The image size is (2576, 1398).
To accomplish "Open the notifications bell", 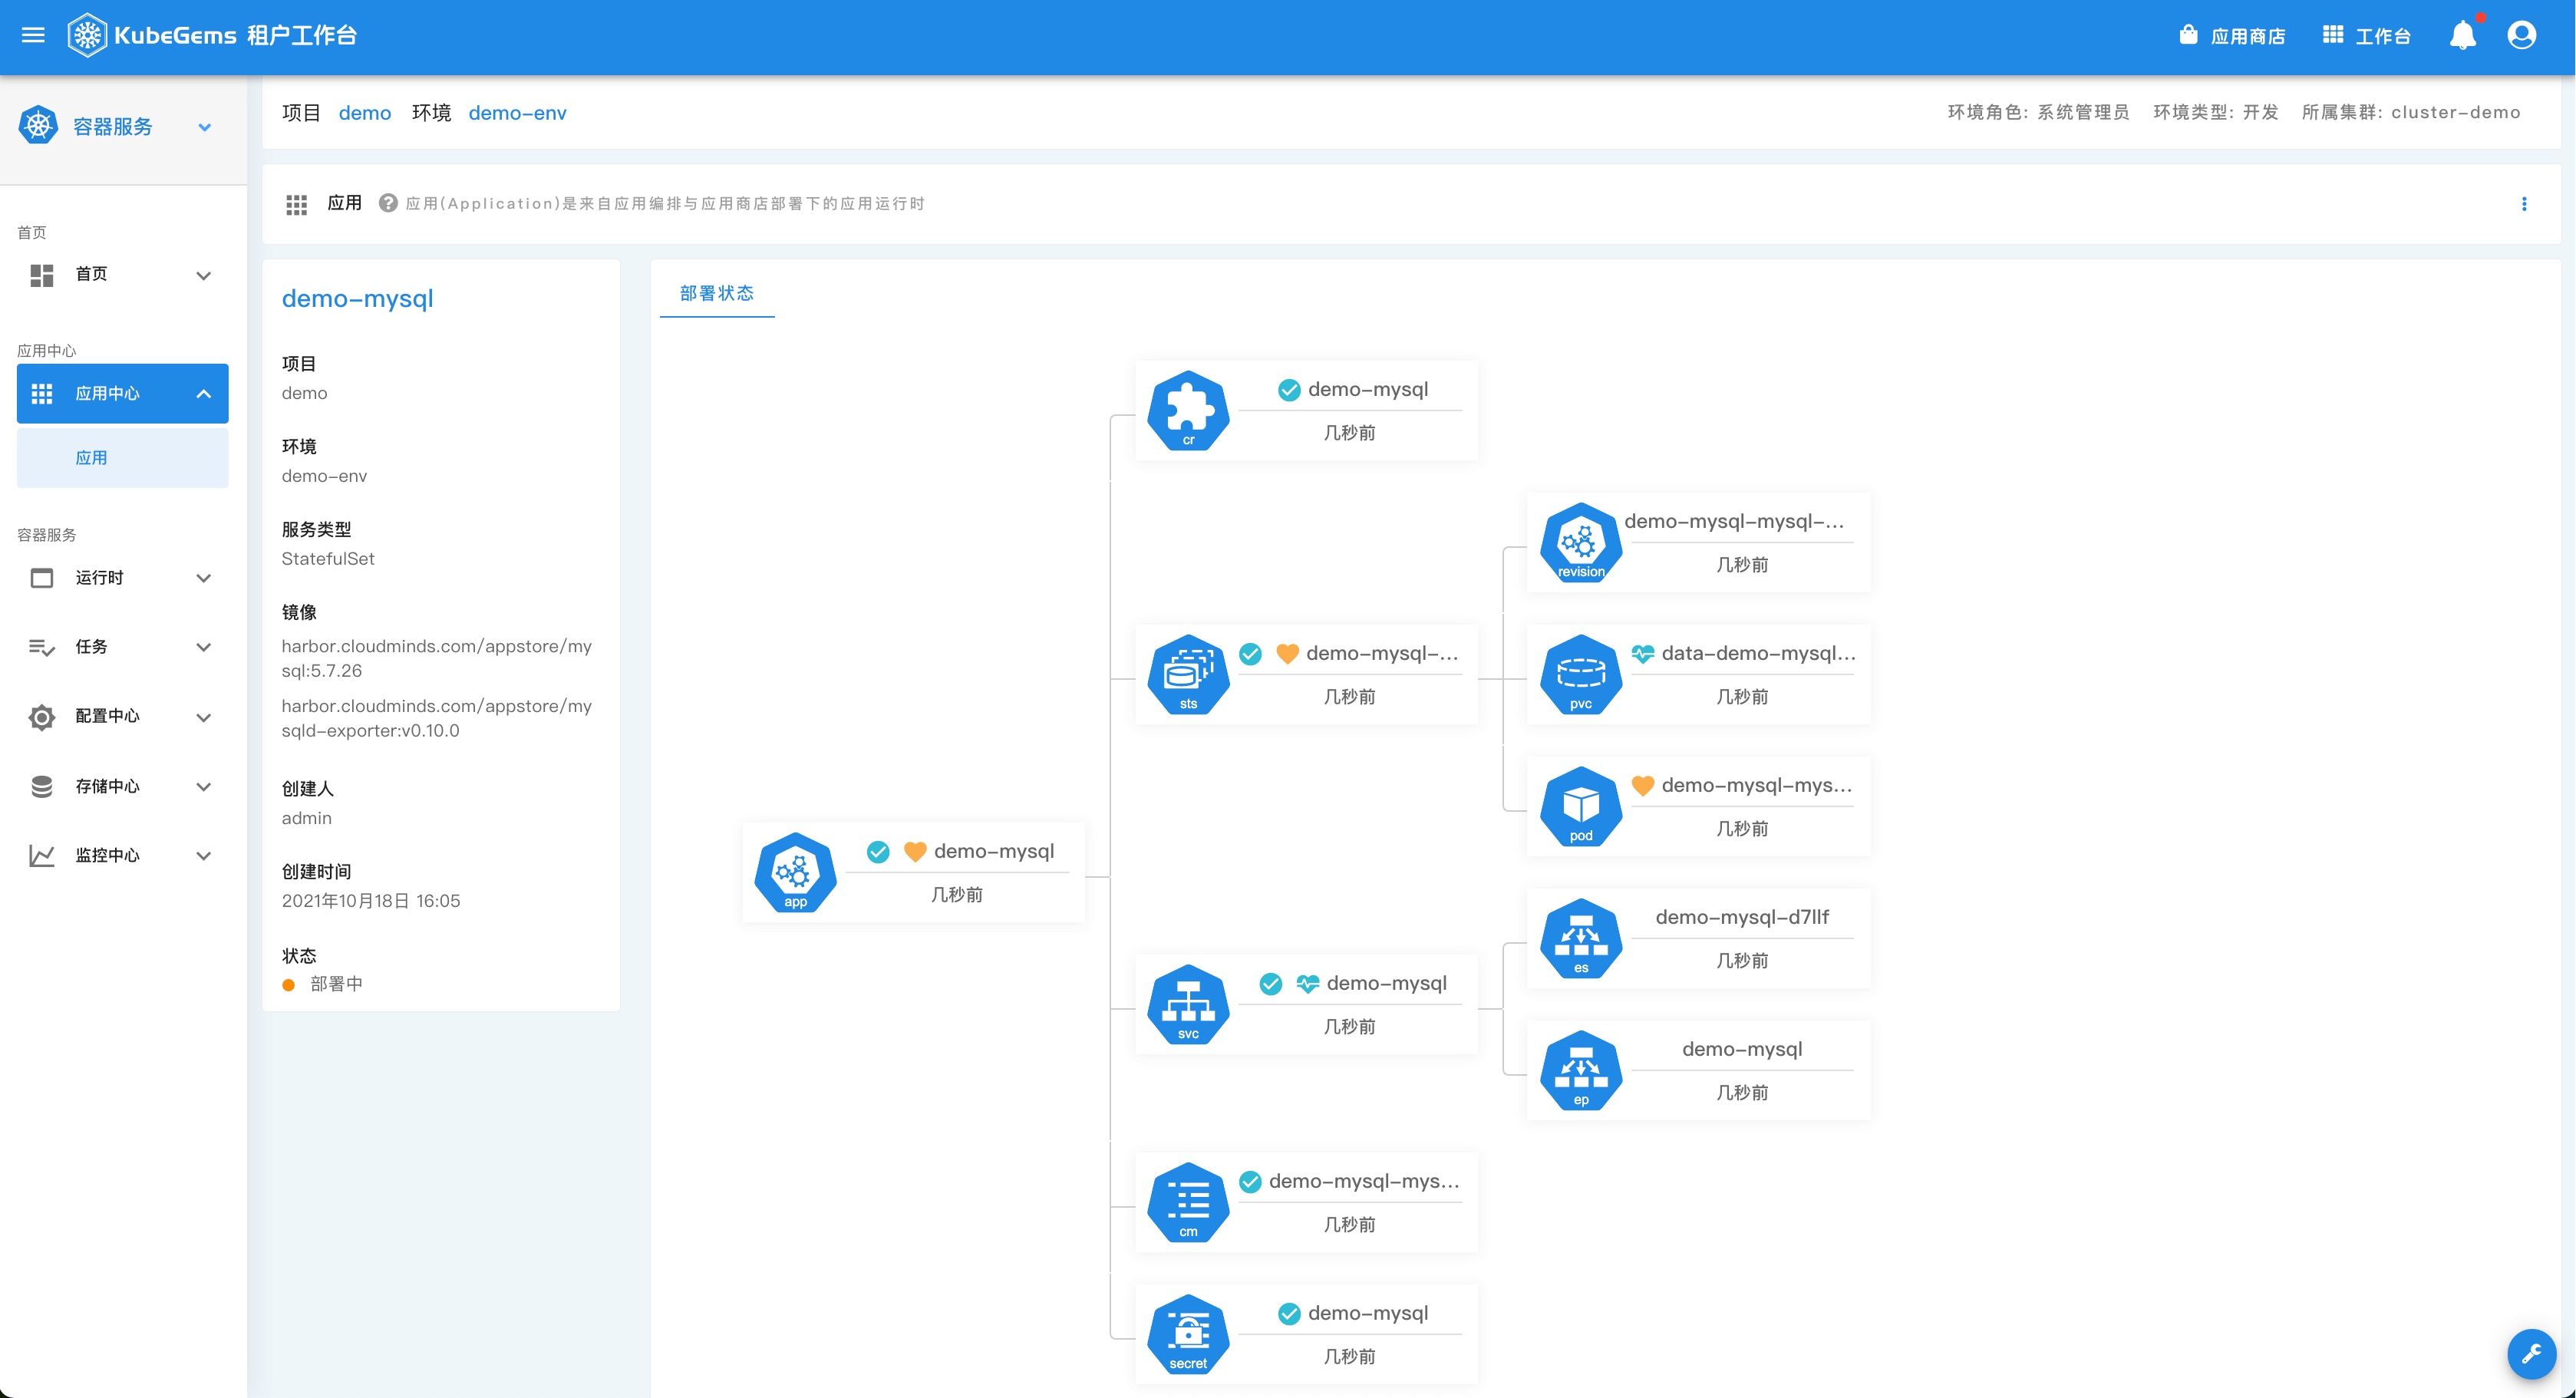I will click(x=2462, y=36).
